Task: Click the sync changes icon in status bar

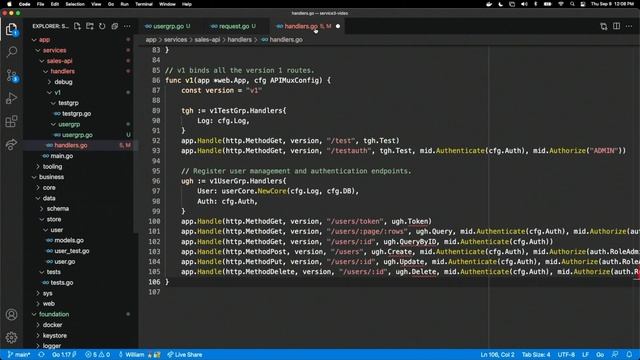Action: tap(41, 355)
